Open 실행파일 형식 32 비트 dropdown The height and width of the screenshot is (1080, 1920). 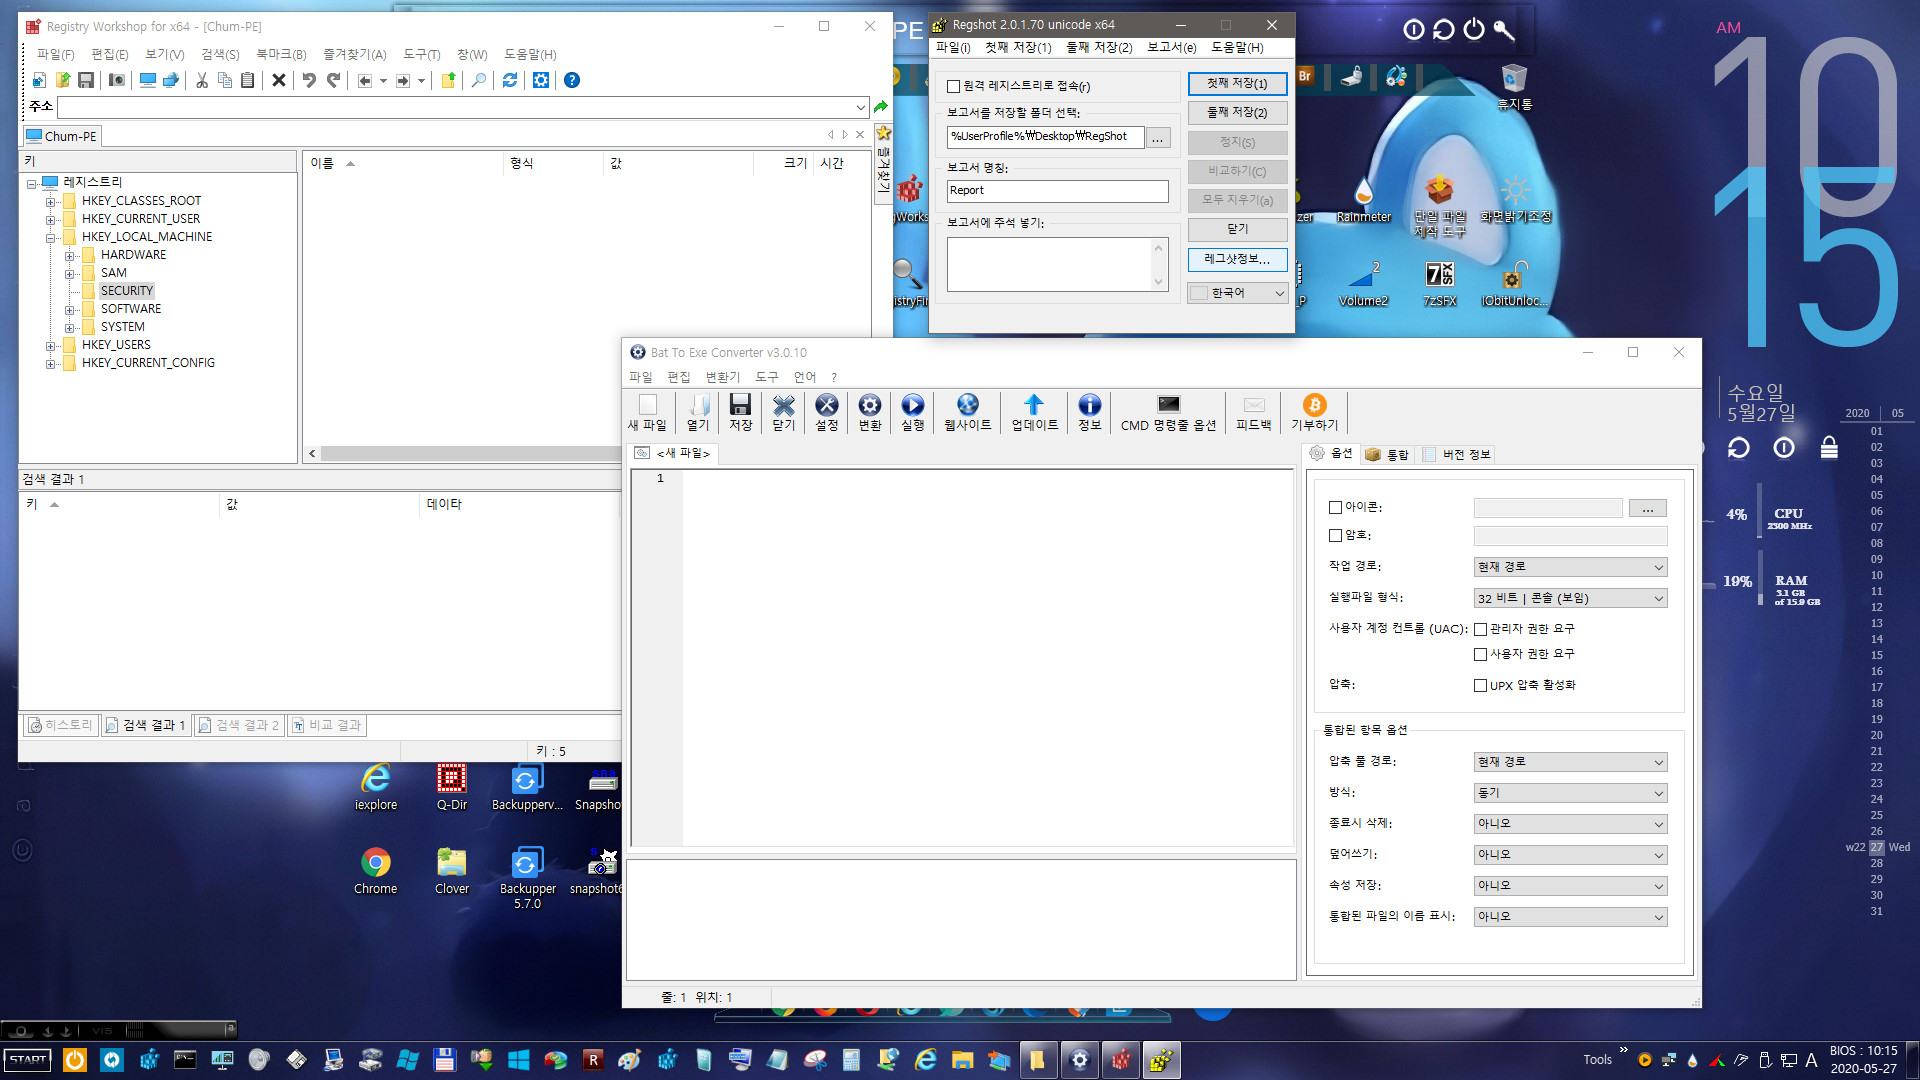point(1570,598)
